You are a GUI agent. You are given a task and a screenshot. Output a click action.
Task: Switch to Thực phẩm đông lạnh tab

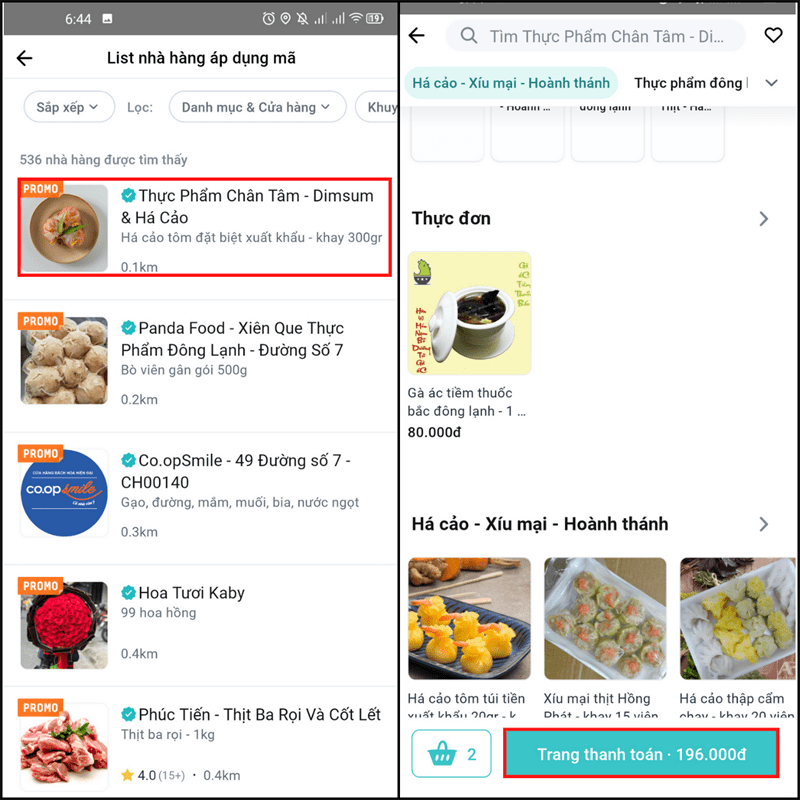pyautogui.click(x=690, y=83)
